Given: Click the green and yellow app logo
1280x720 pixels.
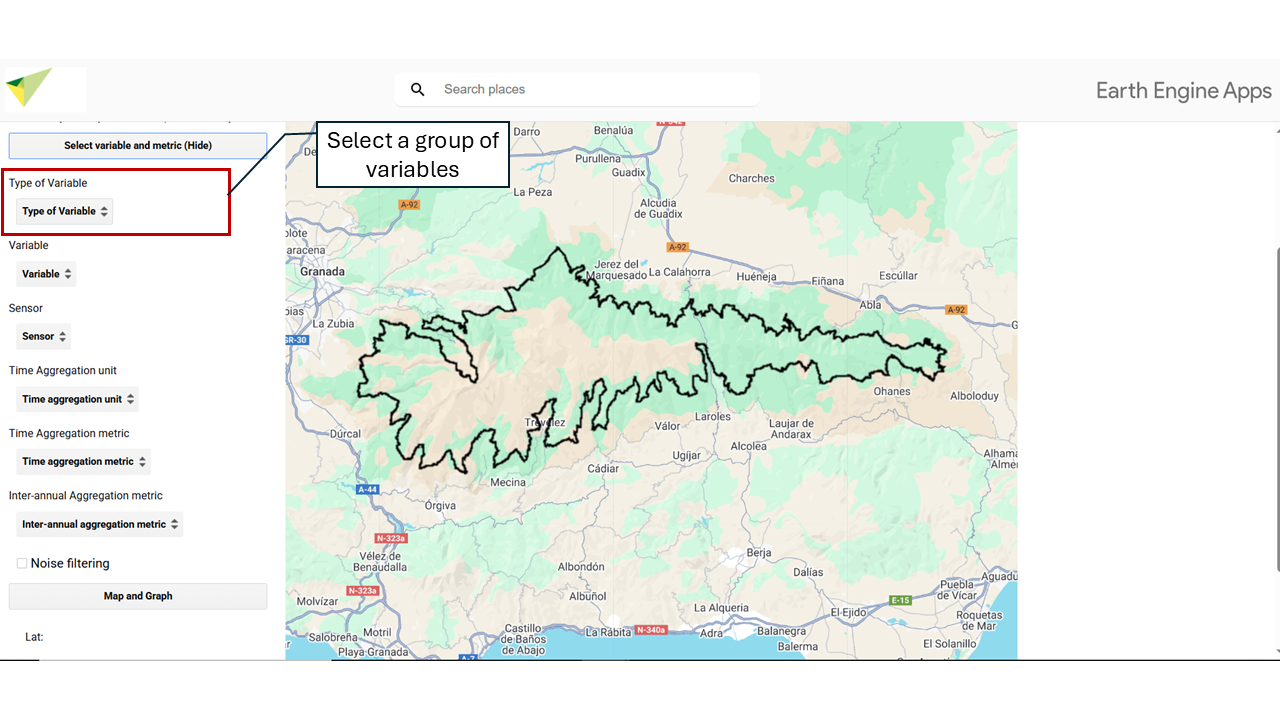Looking at the screenshot, I should 28,88.
